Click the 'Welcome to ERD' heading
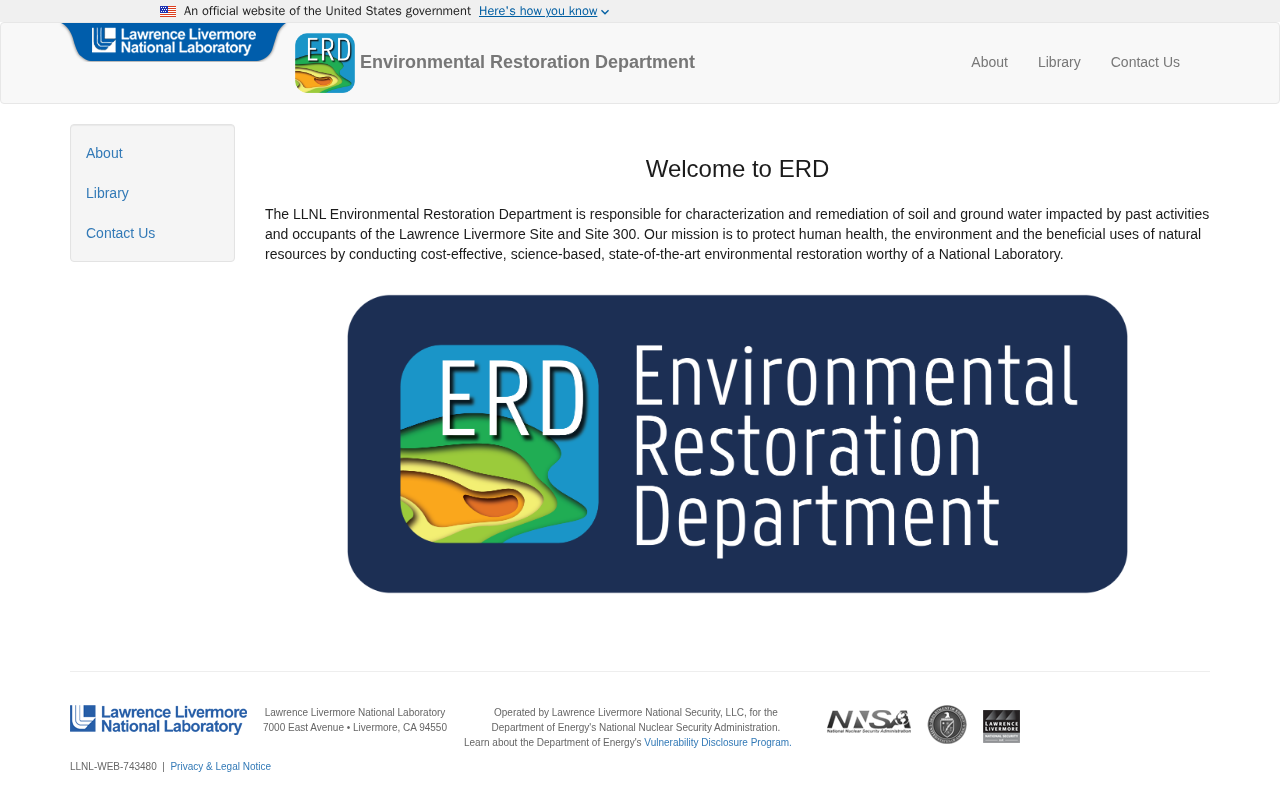The width and height of the screenshot is (1280, 800). tap(737, 169)
